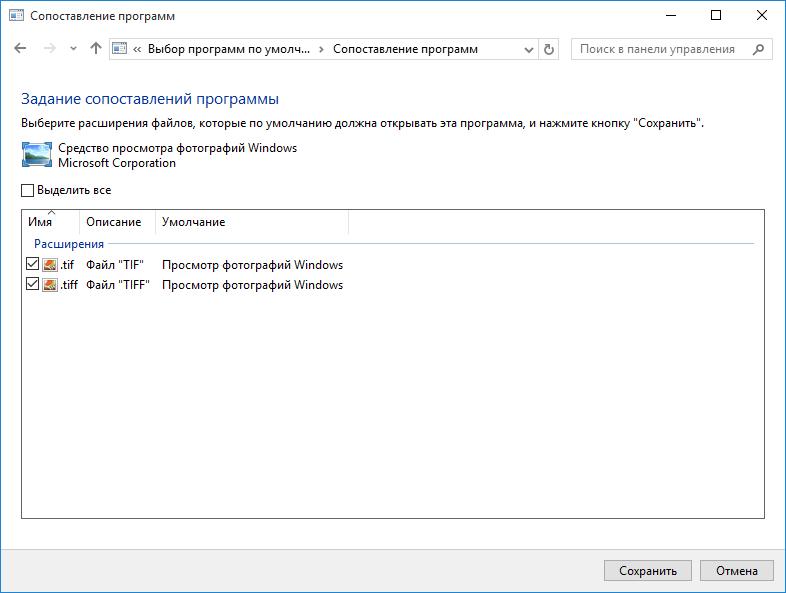Select the Файл "TIFF" description

[x=118, y=285]
